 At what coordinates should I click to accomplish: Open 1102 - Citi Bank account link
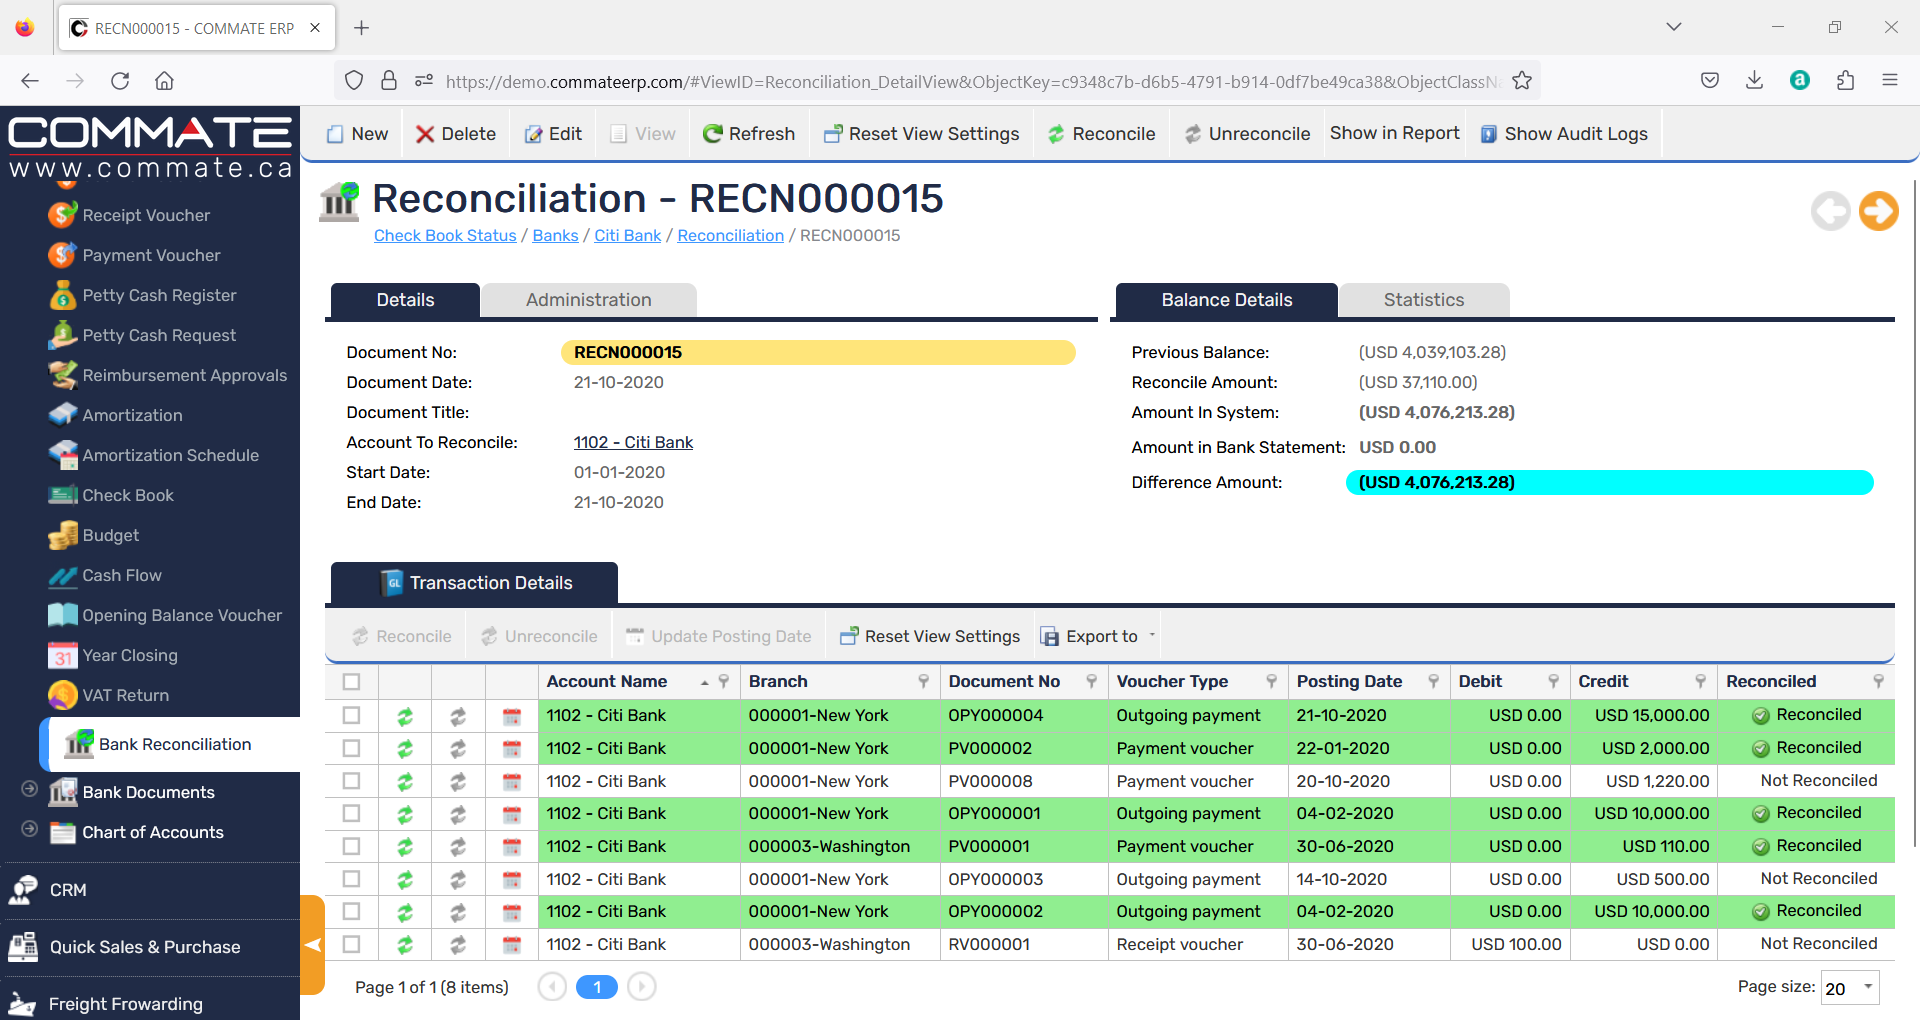tap(633, 442)
